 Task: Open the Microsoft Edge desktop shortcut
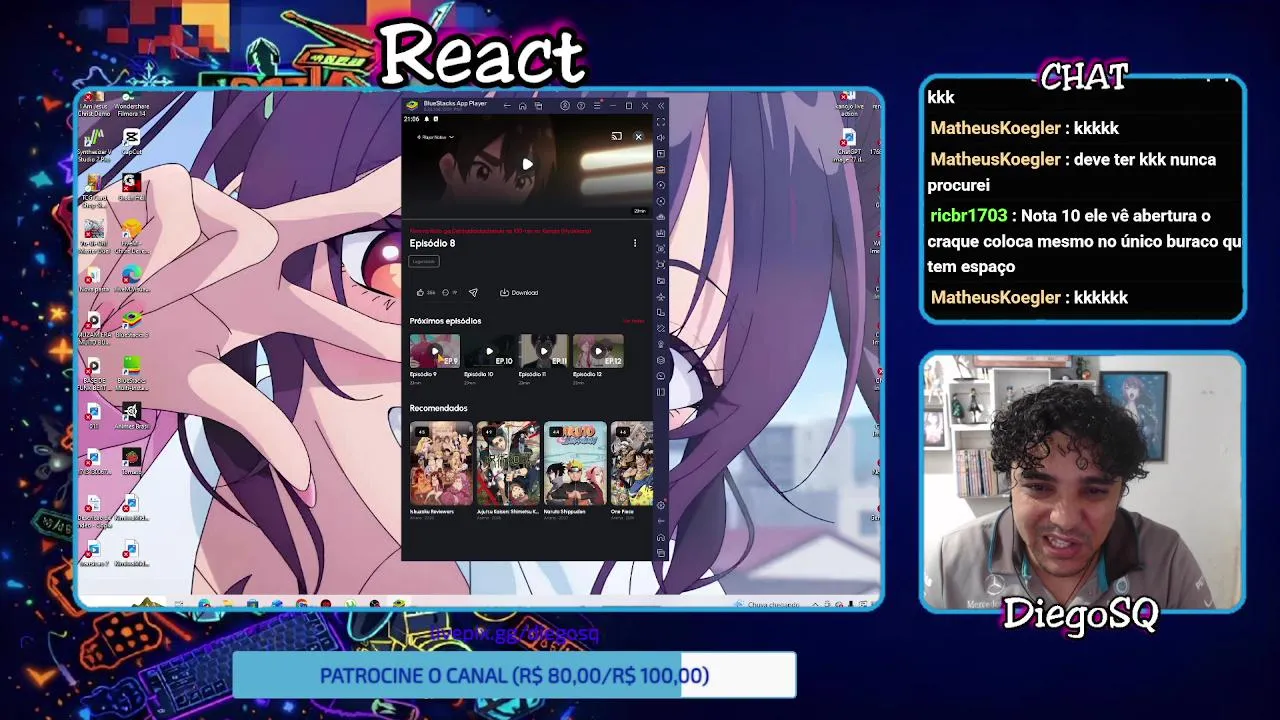click(x=131, y=279)
